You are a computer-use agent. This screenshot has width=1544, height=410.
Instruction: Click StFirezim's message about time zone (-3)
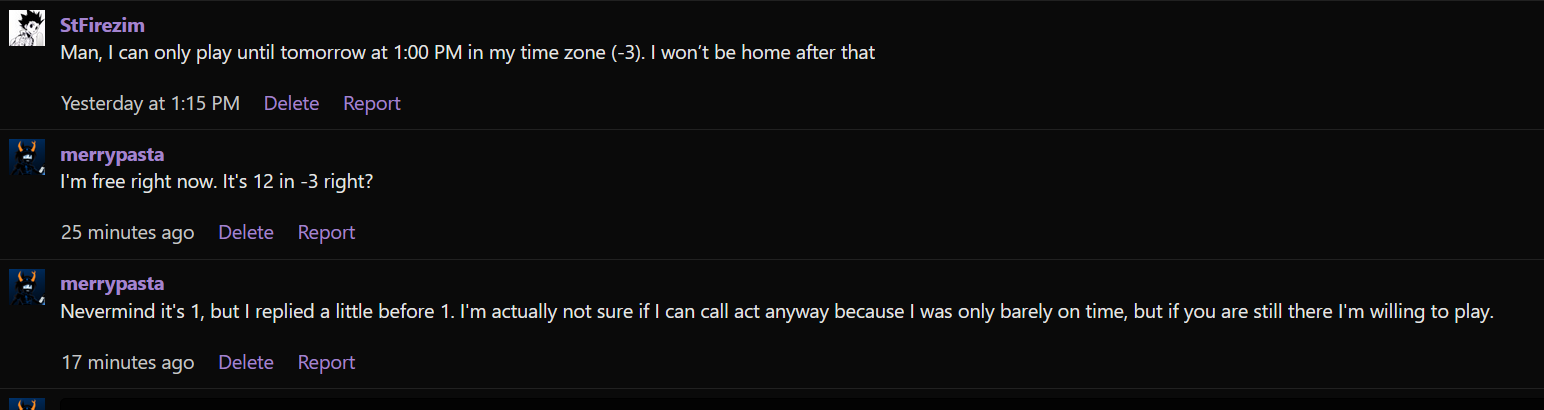click(467, 52)
